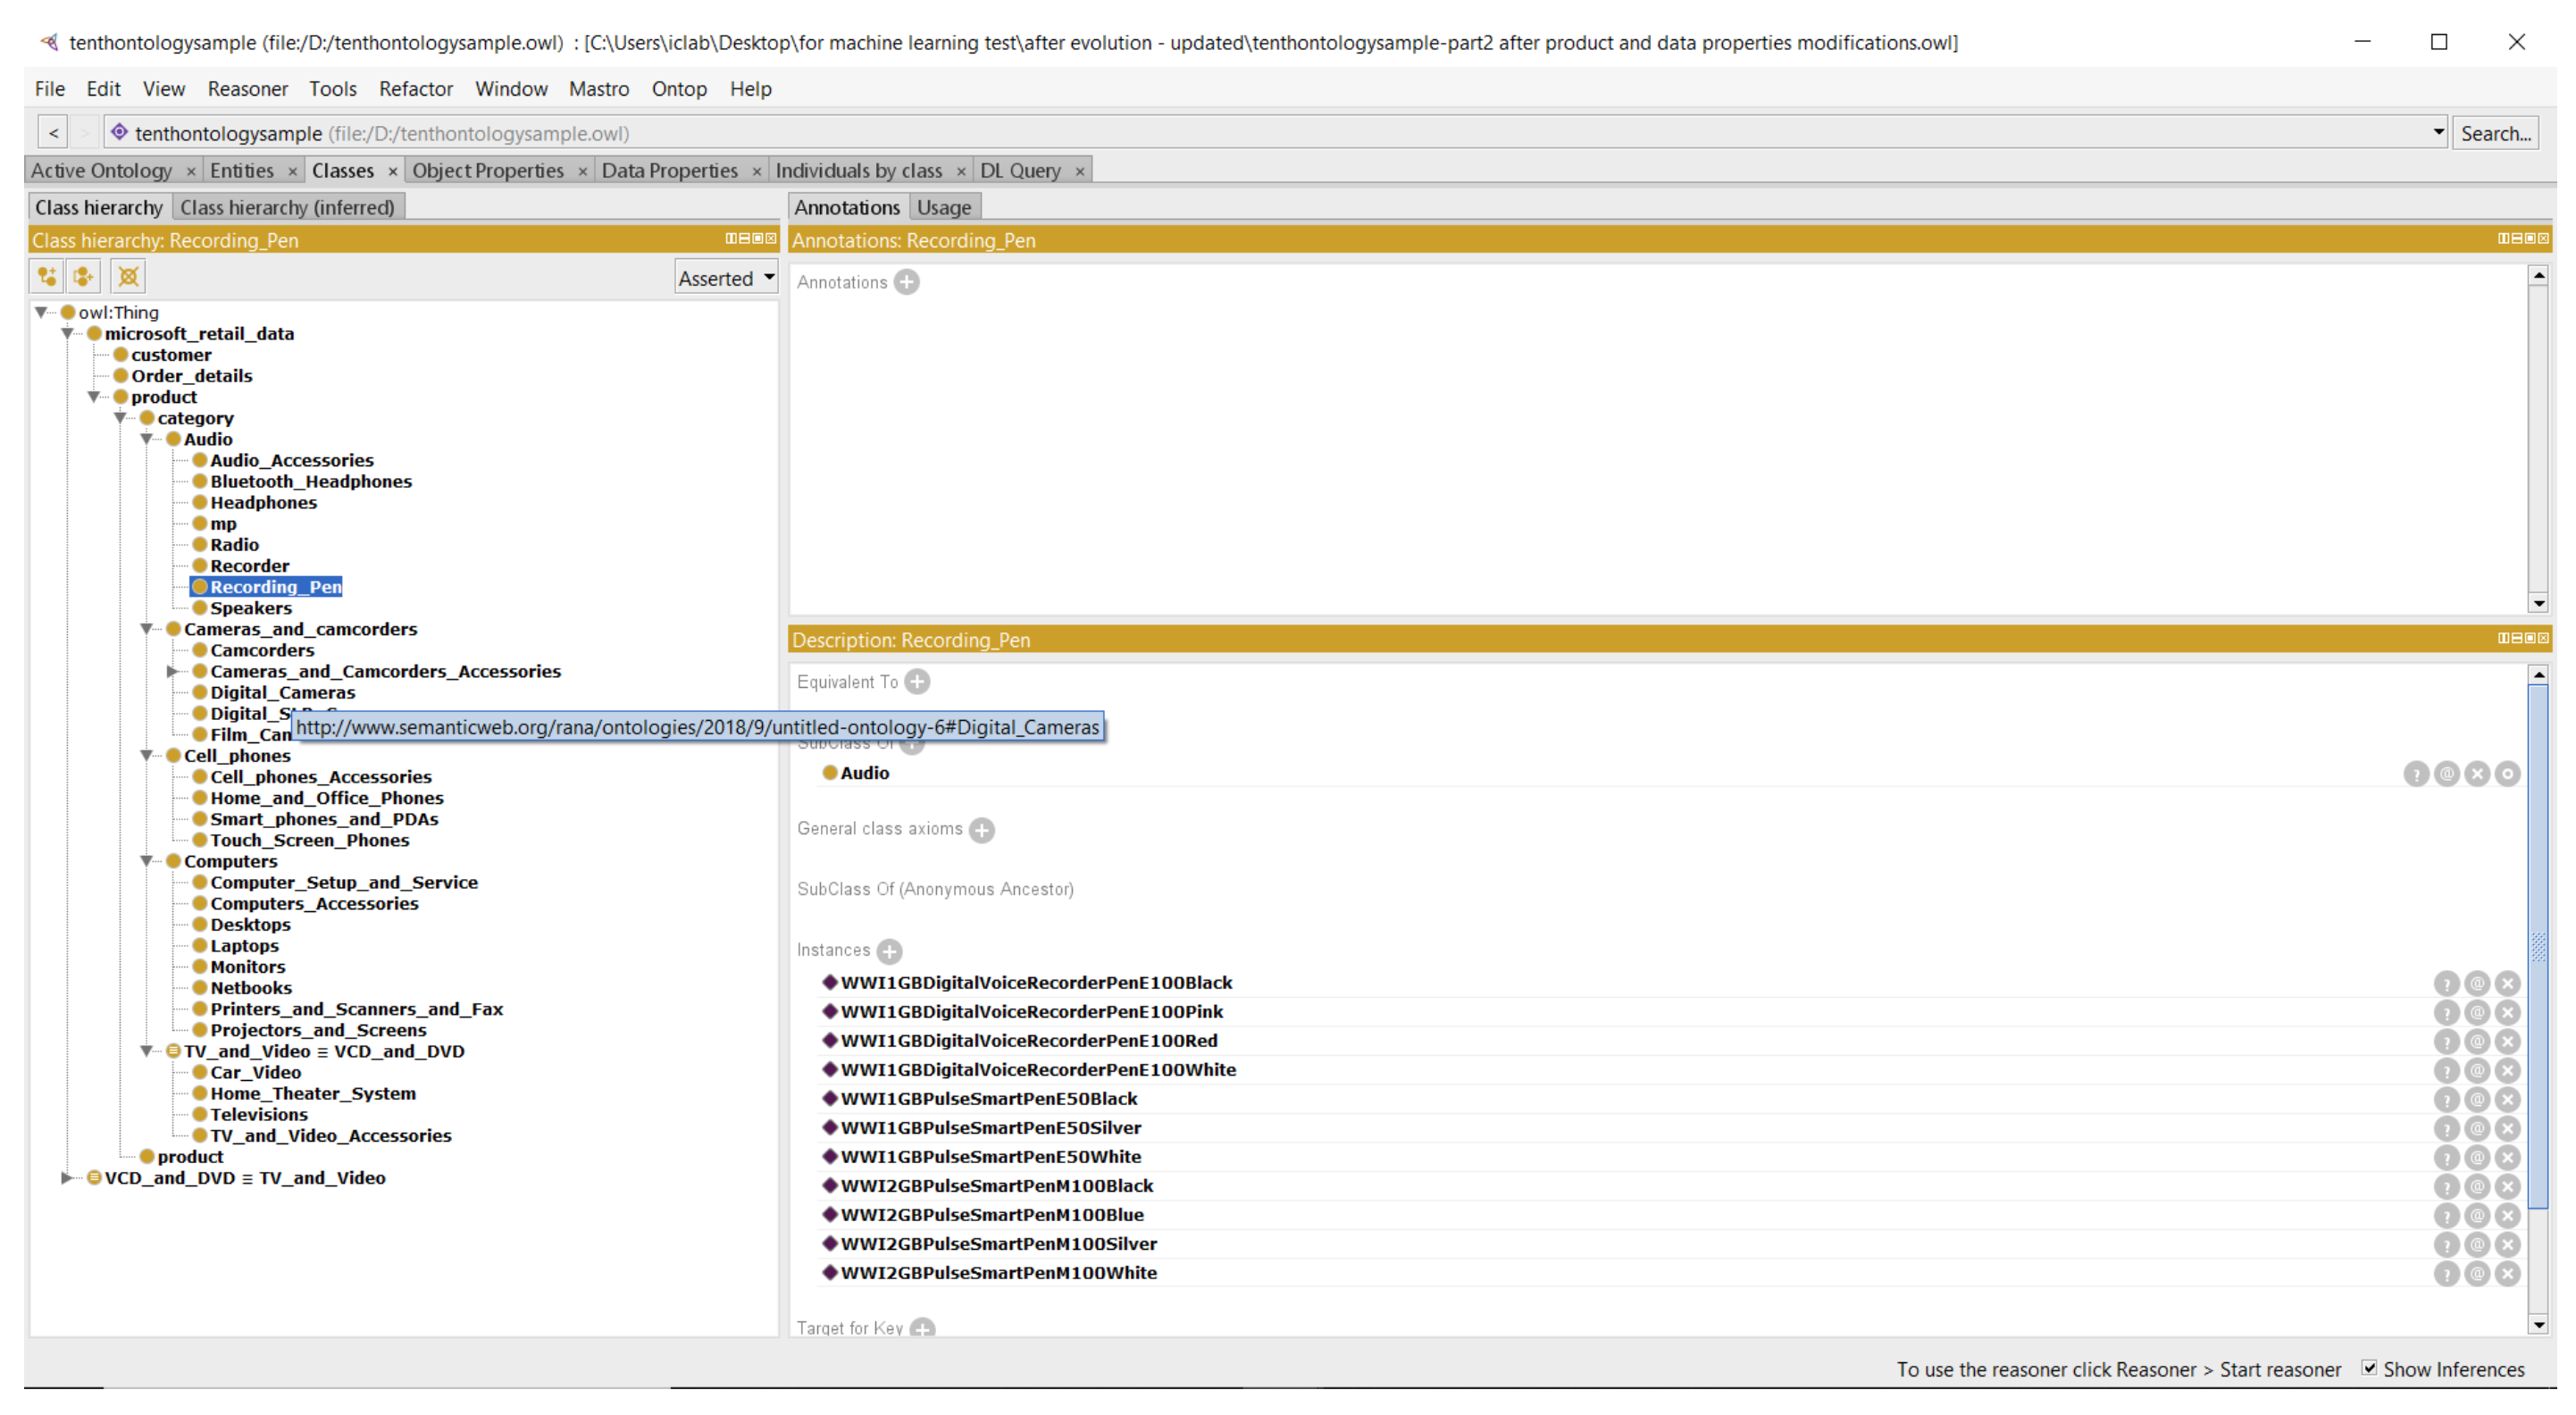Open the active ontology selector dropdown arrow
This screenshot has height=1415, width=2576.
[2438, 132]
